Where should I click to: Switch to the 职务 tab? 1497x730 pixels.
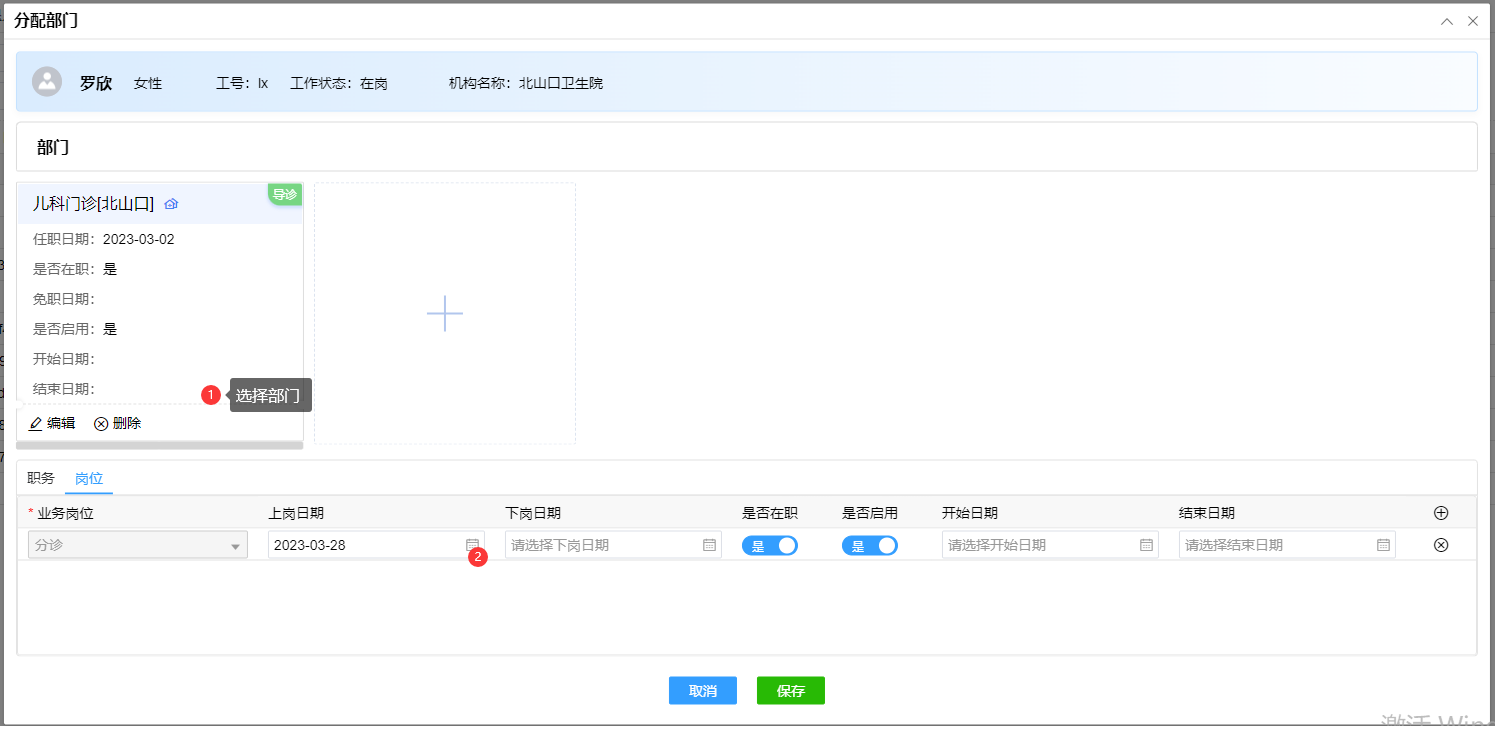(41, 478)
